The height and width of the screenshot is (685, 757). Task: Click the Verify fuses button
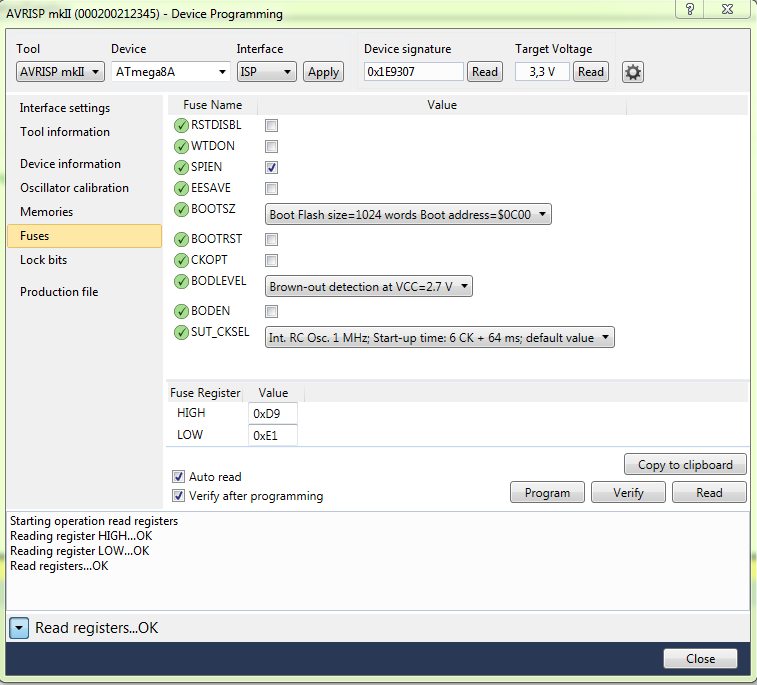(628, 492)
